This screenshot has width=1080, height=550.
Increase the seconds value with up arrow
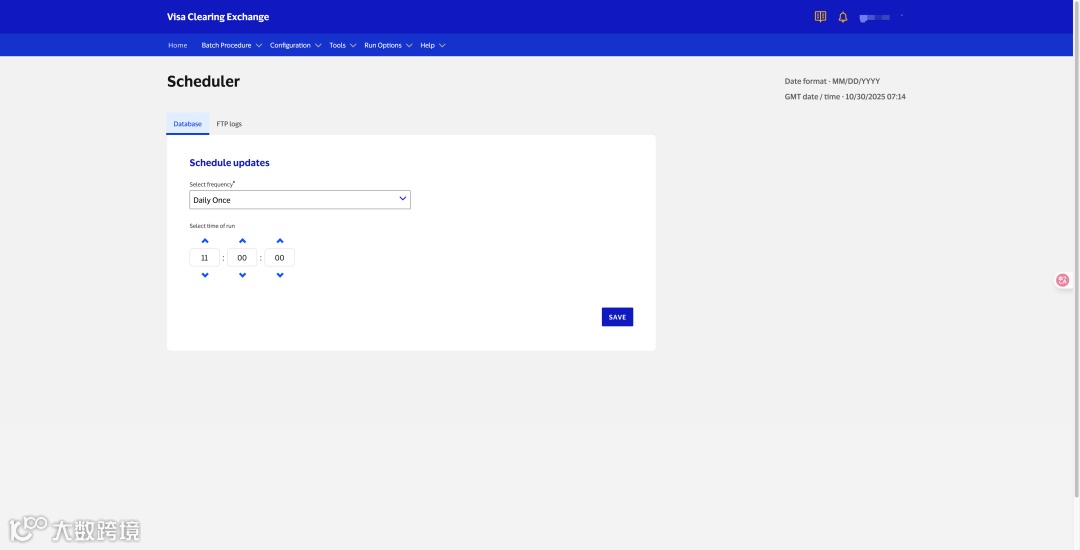click(280, 241)
